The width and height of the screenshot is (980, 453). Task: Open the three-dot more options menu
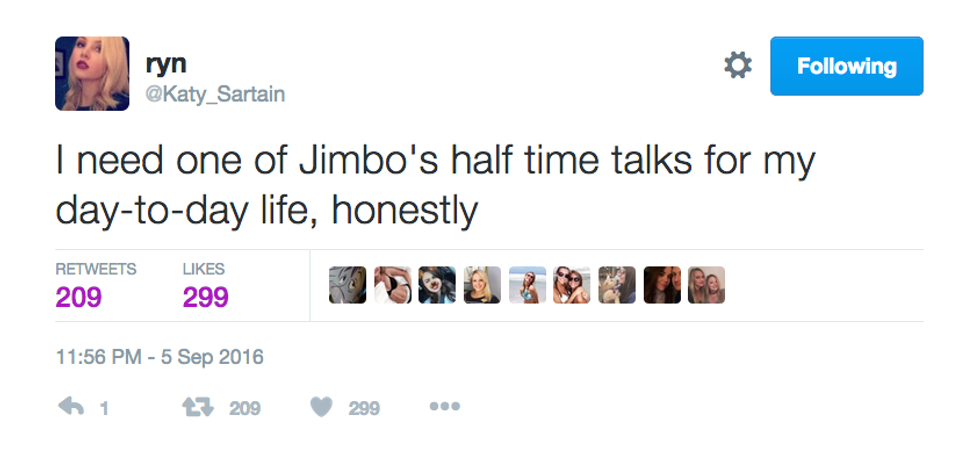click(444, 408)
